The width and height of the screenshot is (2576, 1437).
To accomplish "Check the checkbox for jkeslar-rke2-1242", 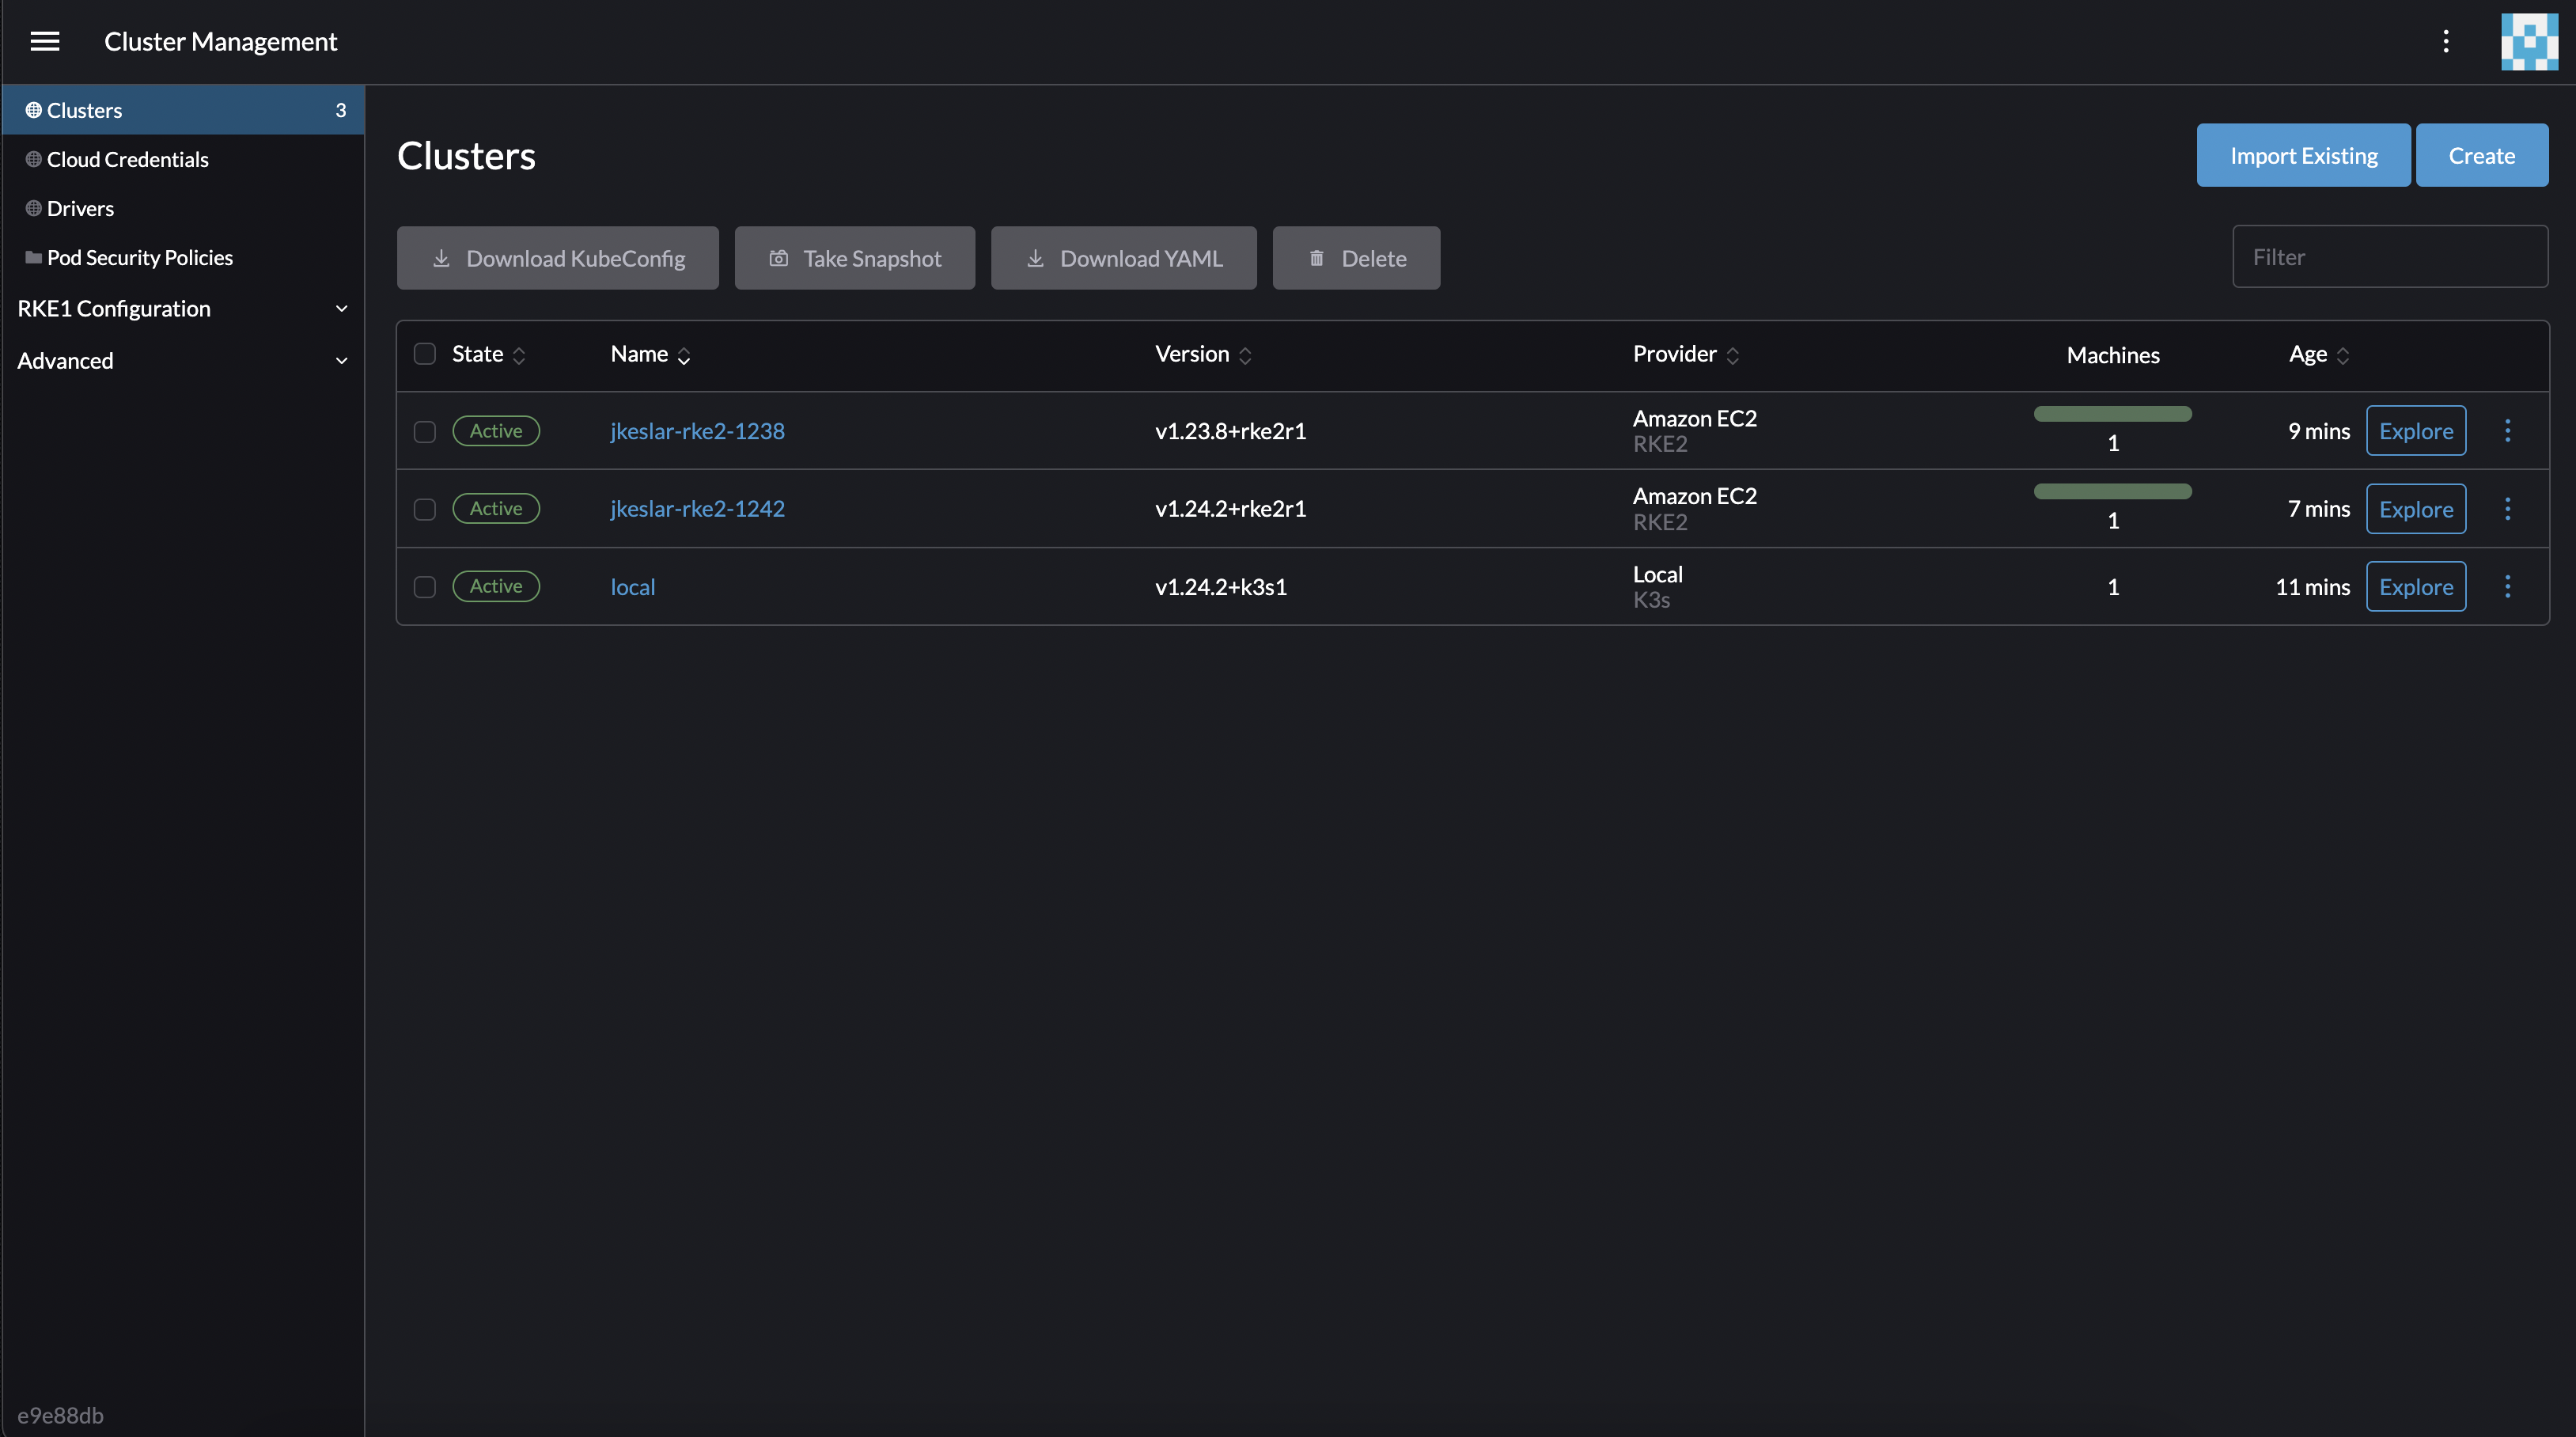I will (424, 509).
